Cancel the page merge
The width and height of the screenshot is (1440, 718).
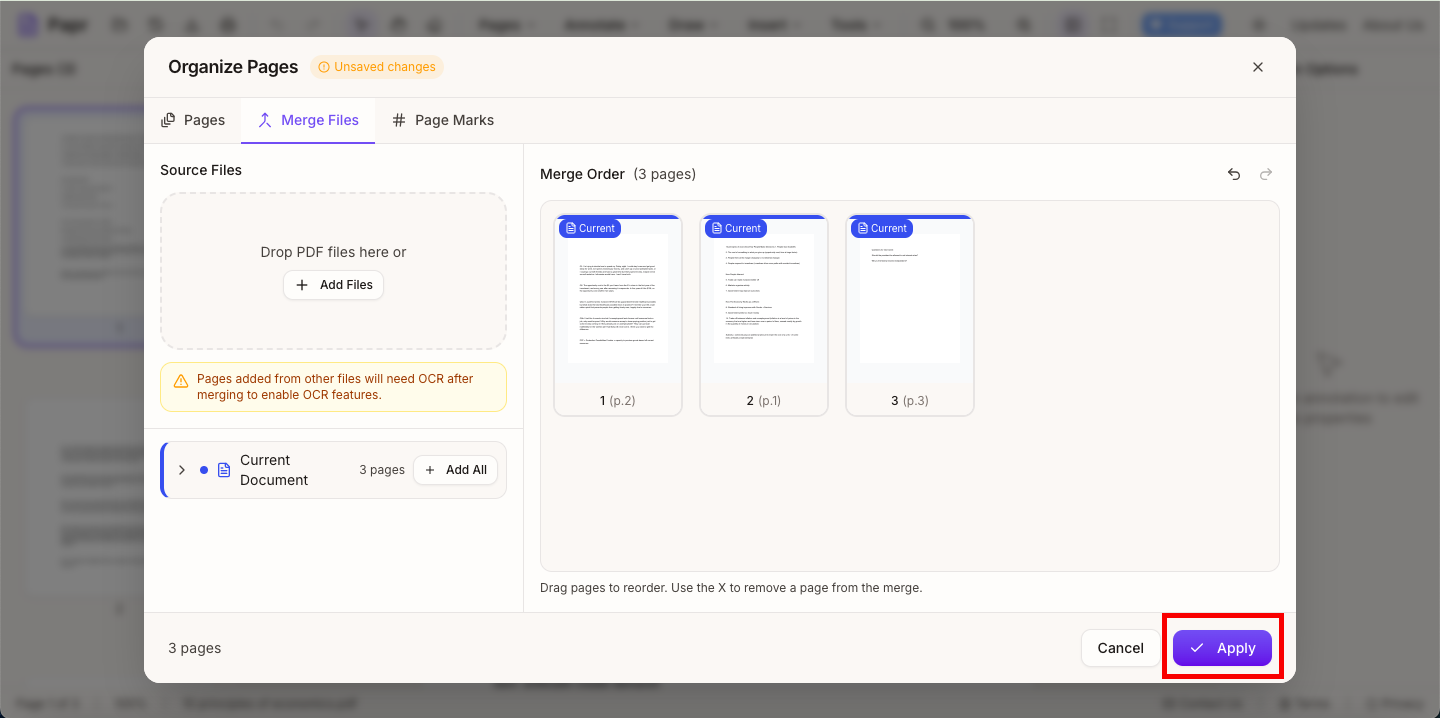pyautogui.click(x=1120, y=648)
